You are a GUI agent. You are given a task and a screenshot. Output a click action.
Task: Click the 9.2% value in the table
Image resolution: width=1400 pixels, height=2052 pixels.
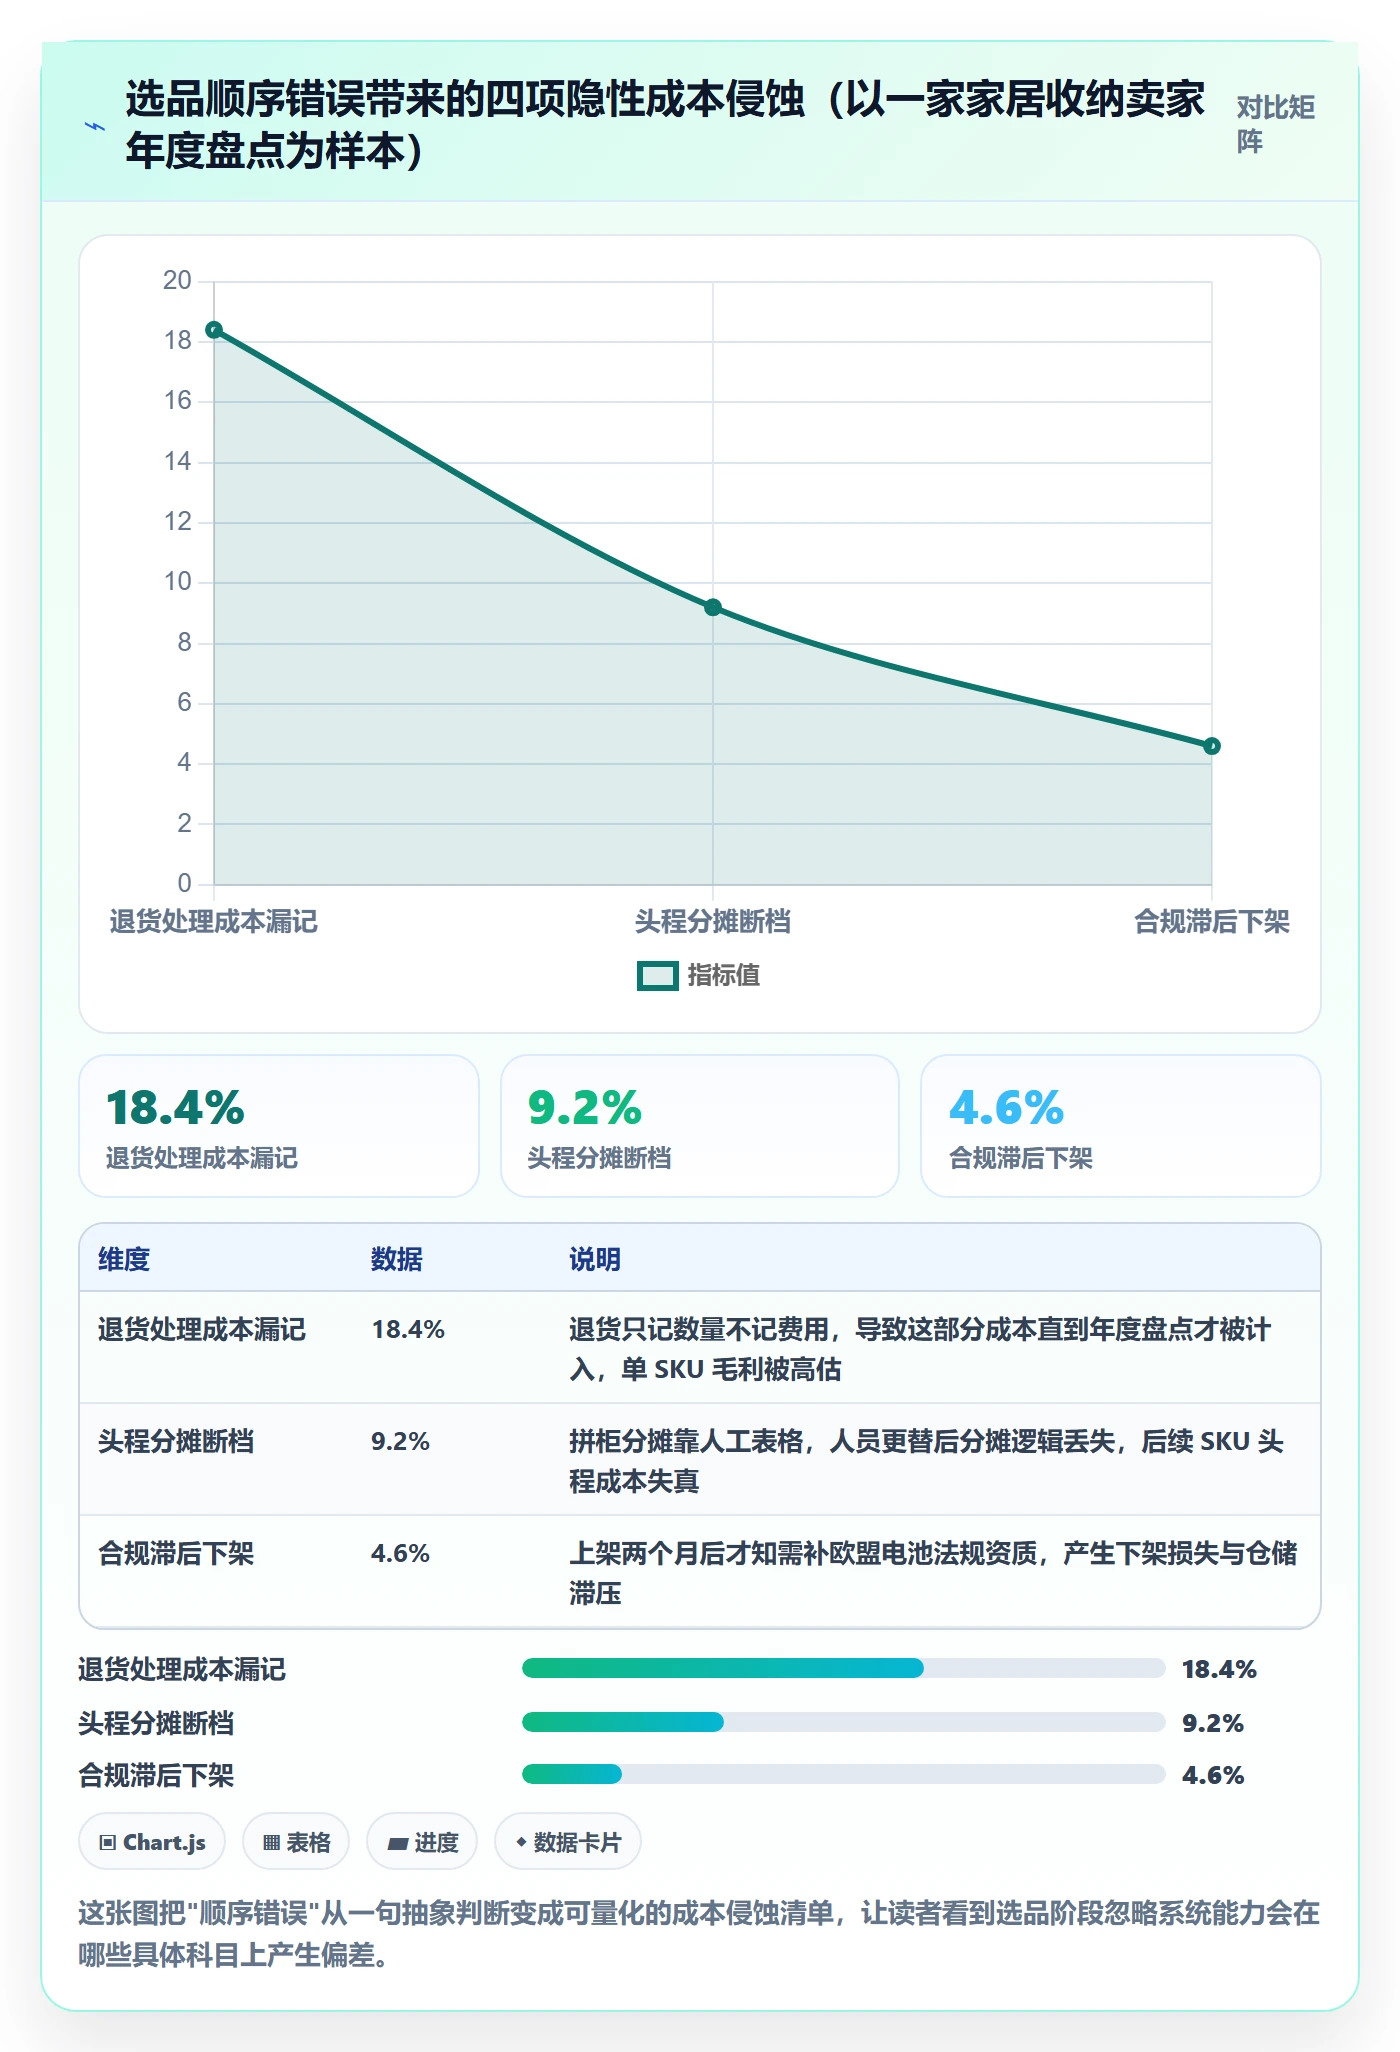click(400, 1441)
